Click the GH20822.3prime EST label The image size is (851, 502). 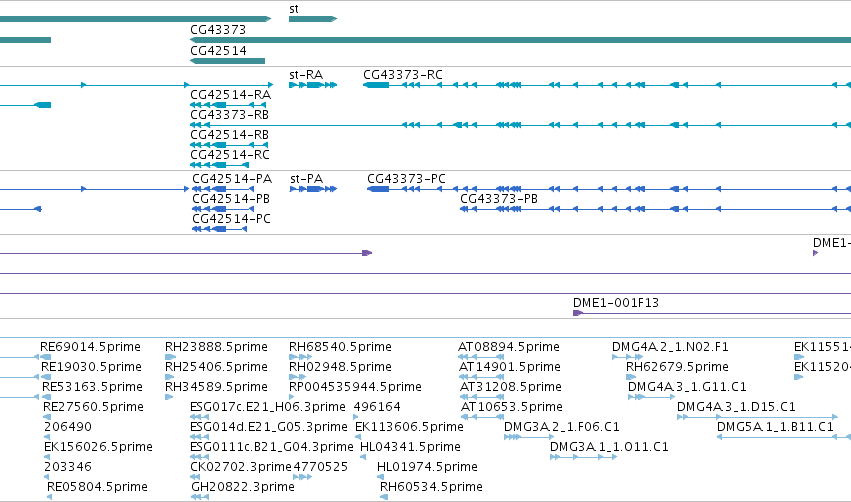click(243, 487)
